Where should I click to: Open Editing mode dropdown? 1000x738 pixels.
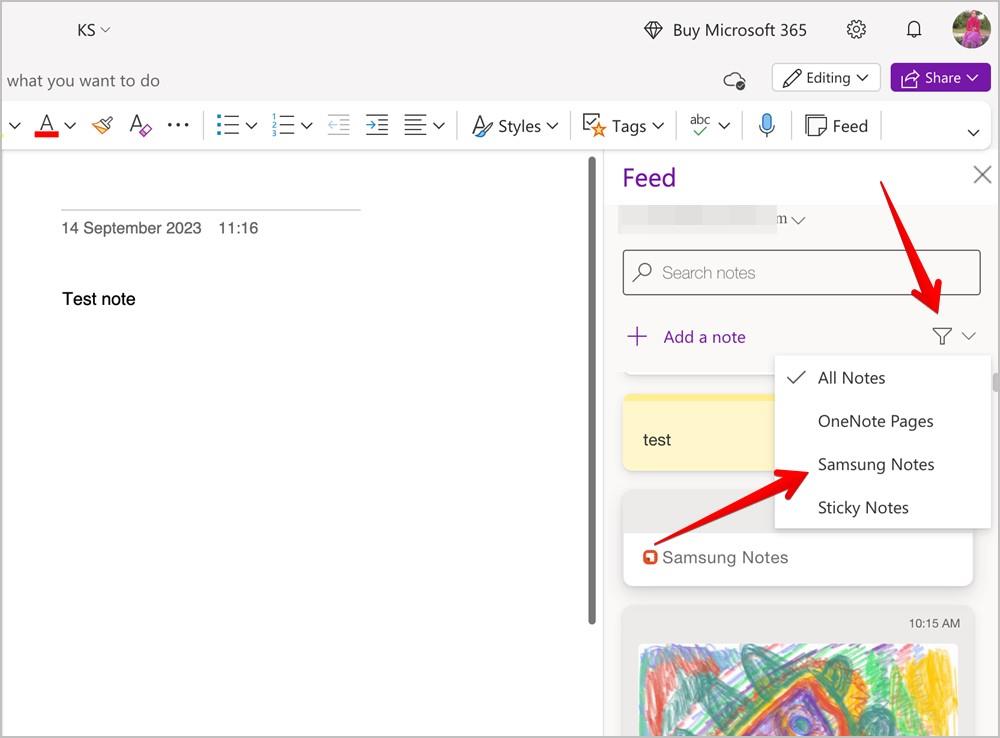click(x=826, y=78)
